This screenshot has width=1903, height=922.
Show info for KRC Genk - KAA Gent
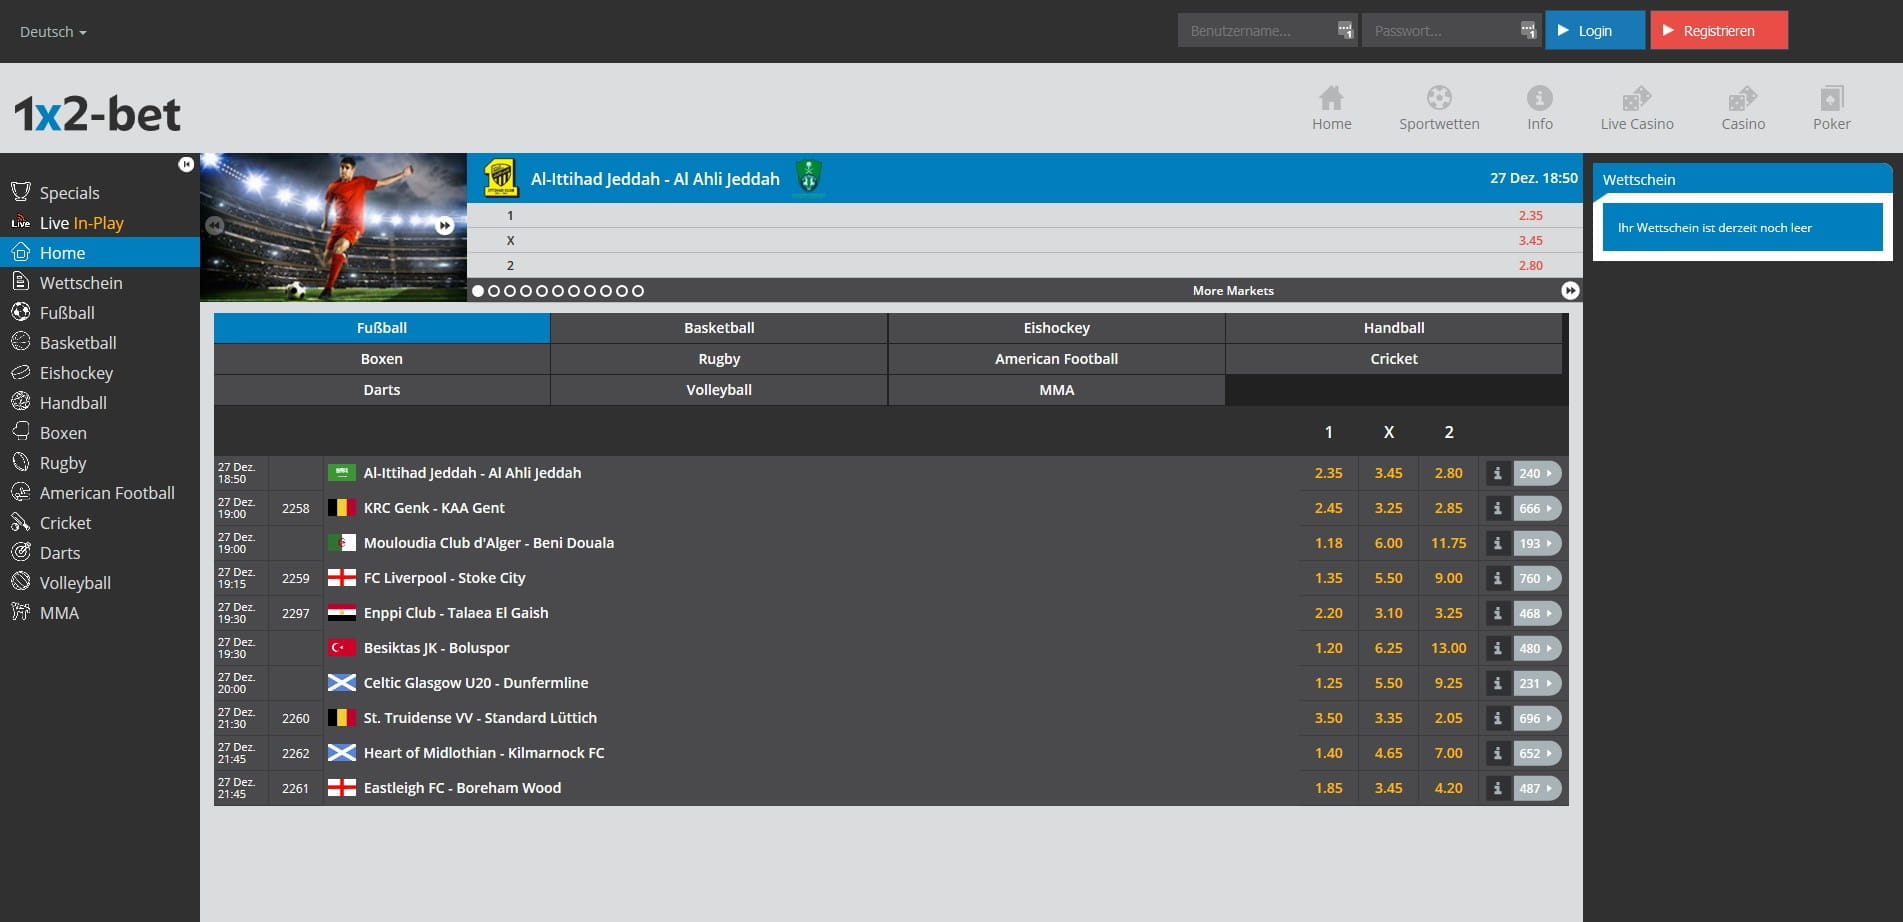point(1497,508)
